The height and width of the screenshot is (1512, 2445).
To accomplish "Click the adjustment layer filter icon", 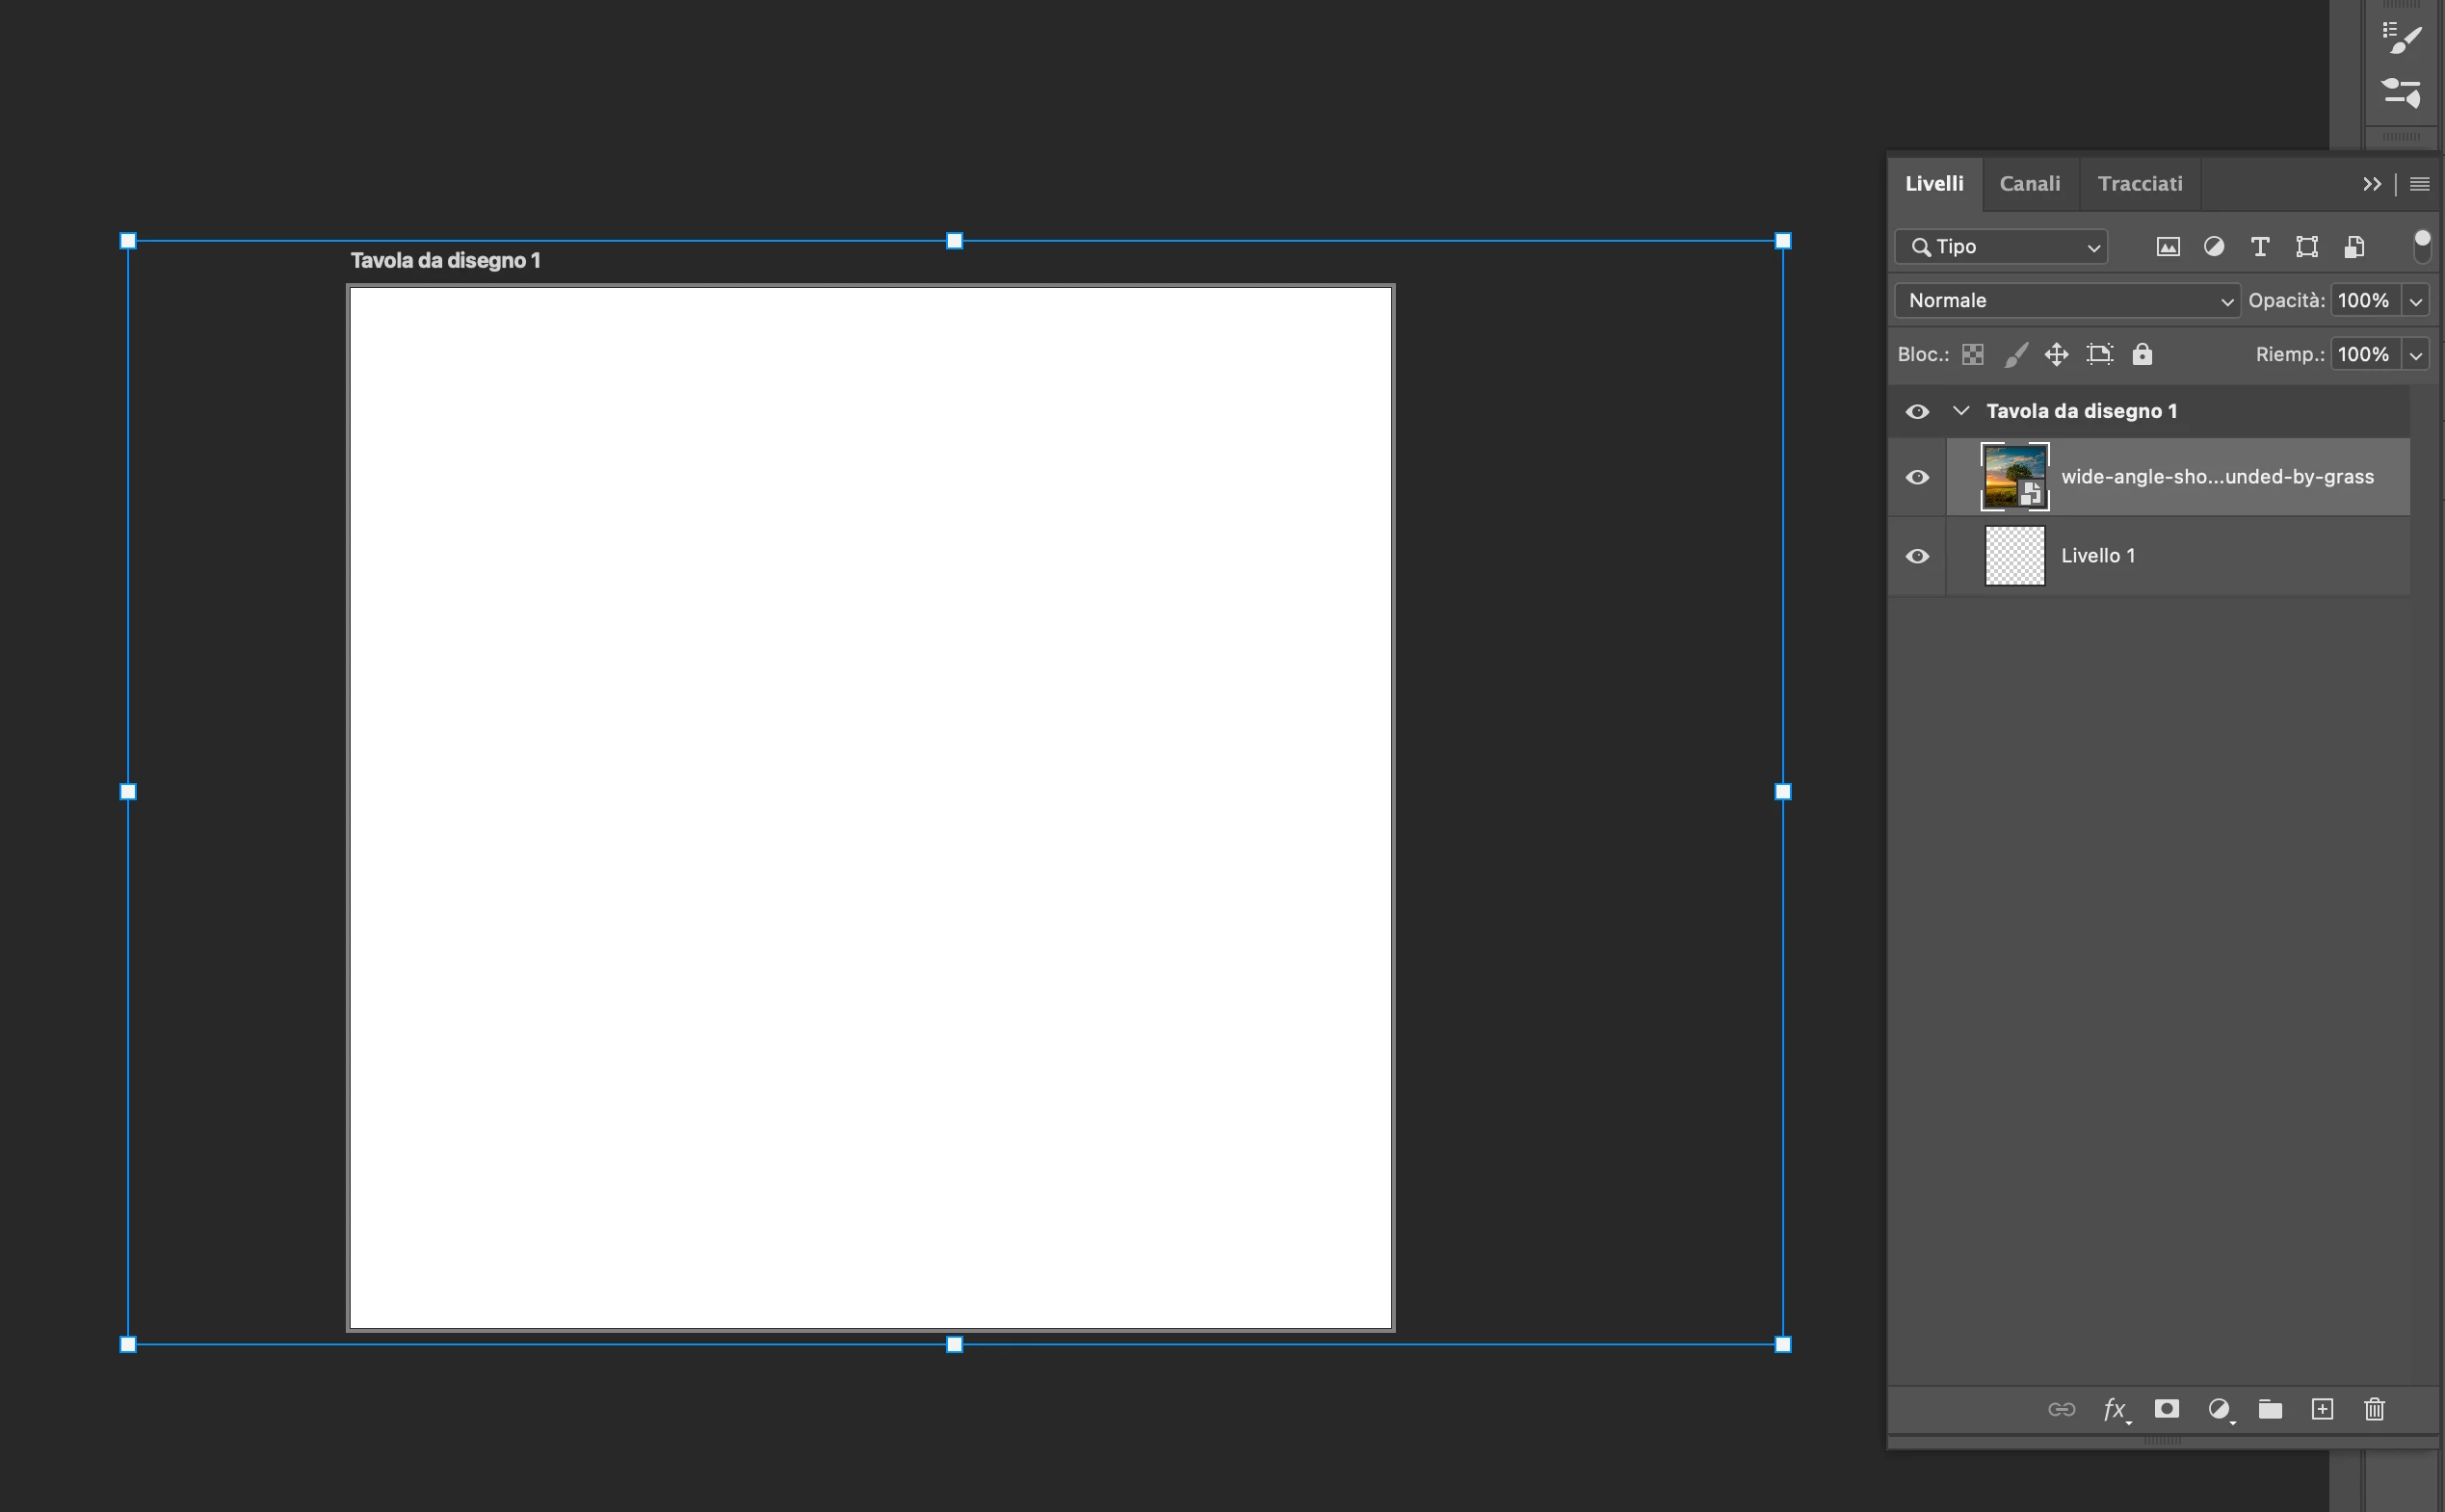I will coord(2214,247).
